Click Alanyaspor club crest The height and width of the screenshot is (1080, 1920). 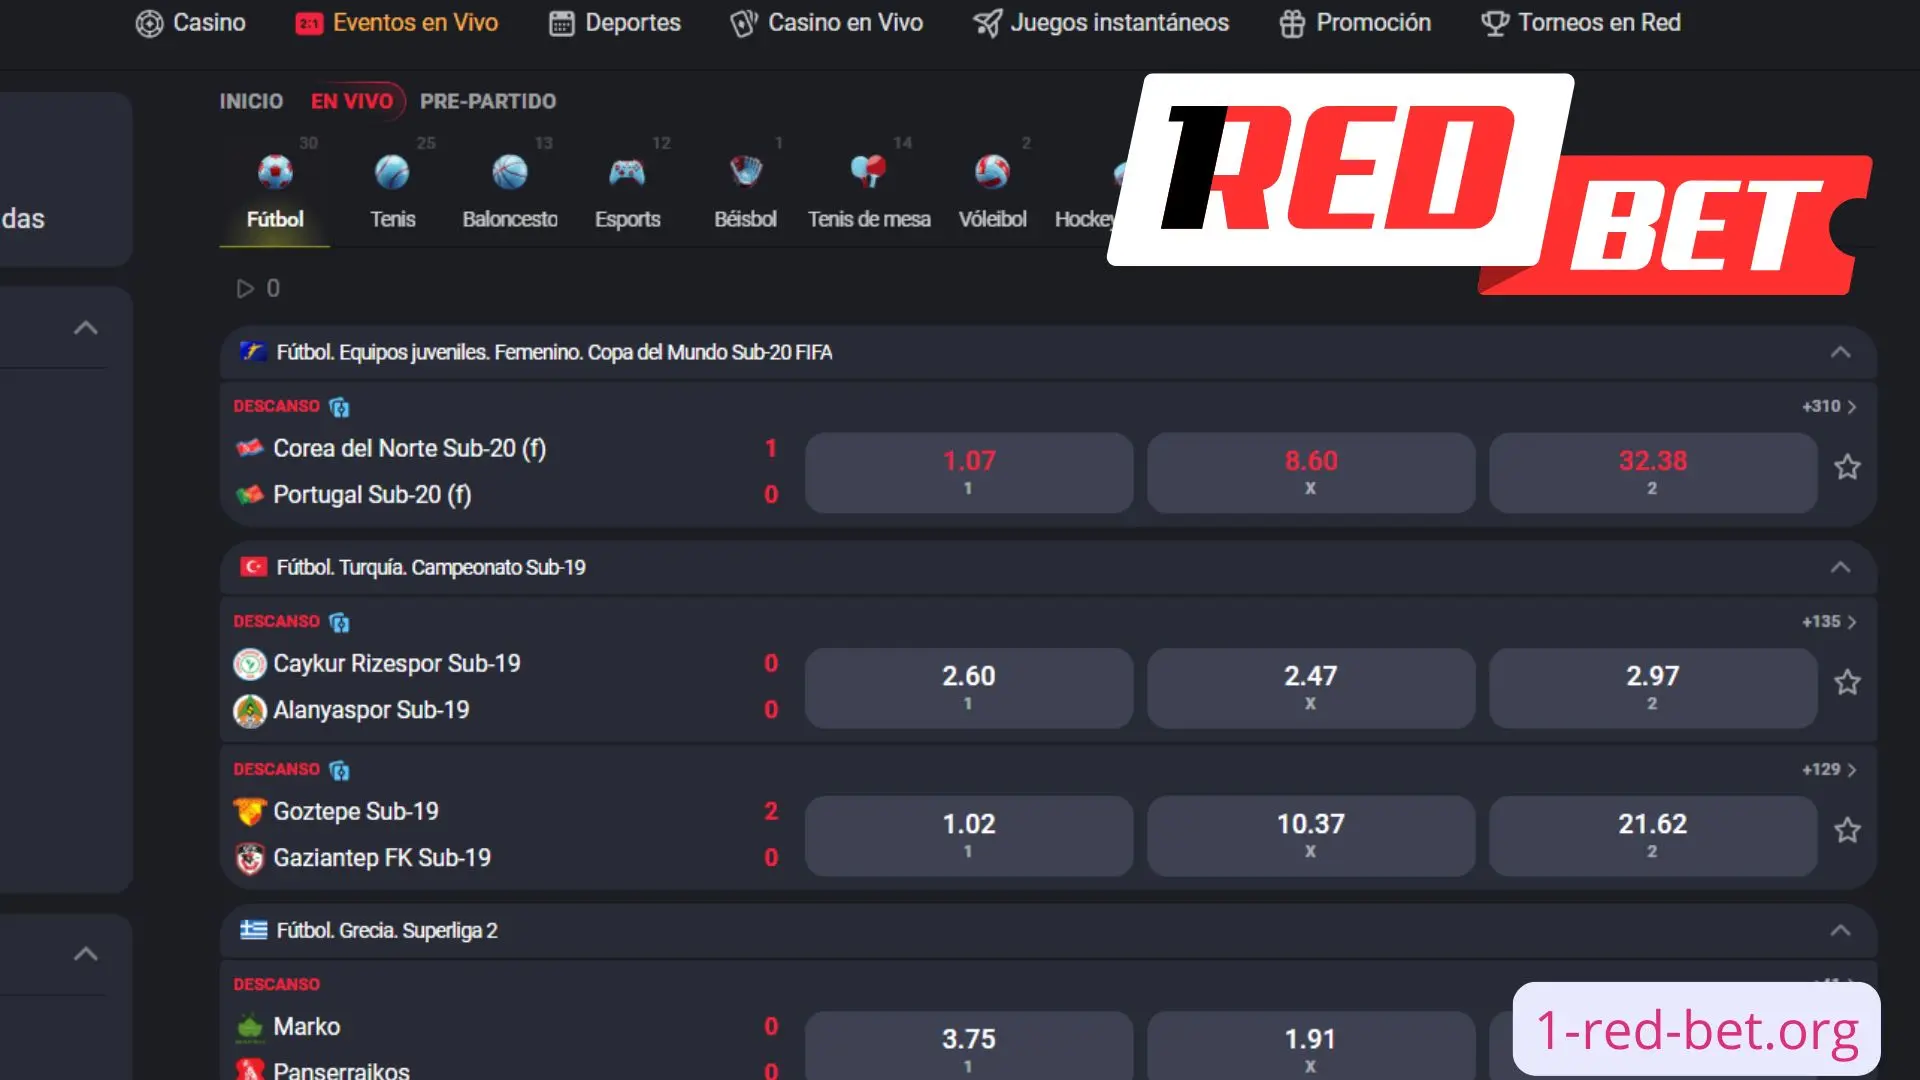click(249, 711)
